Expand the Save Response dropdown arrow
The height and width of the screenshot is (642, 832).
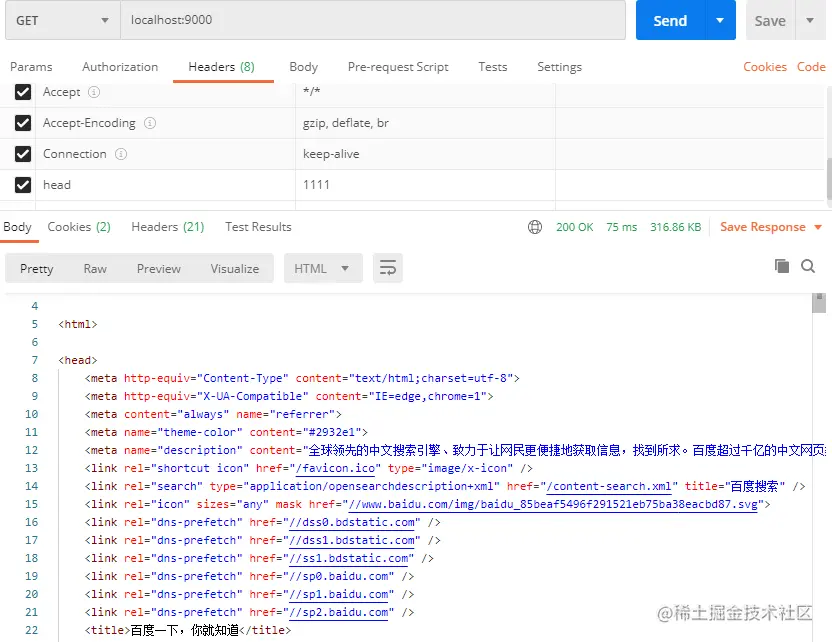coord(818,227)
